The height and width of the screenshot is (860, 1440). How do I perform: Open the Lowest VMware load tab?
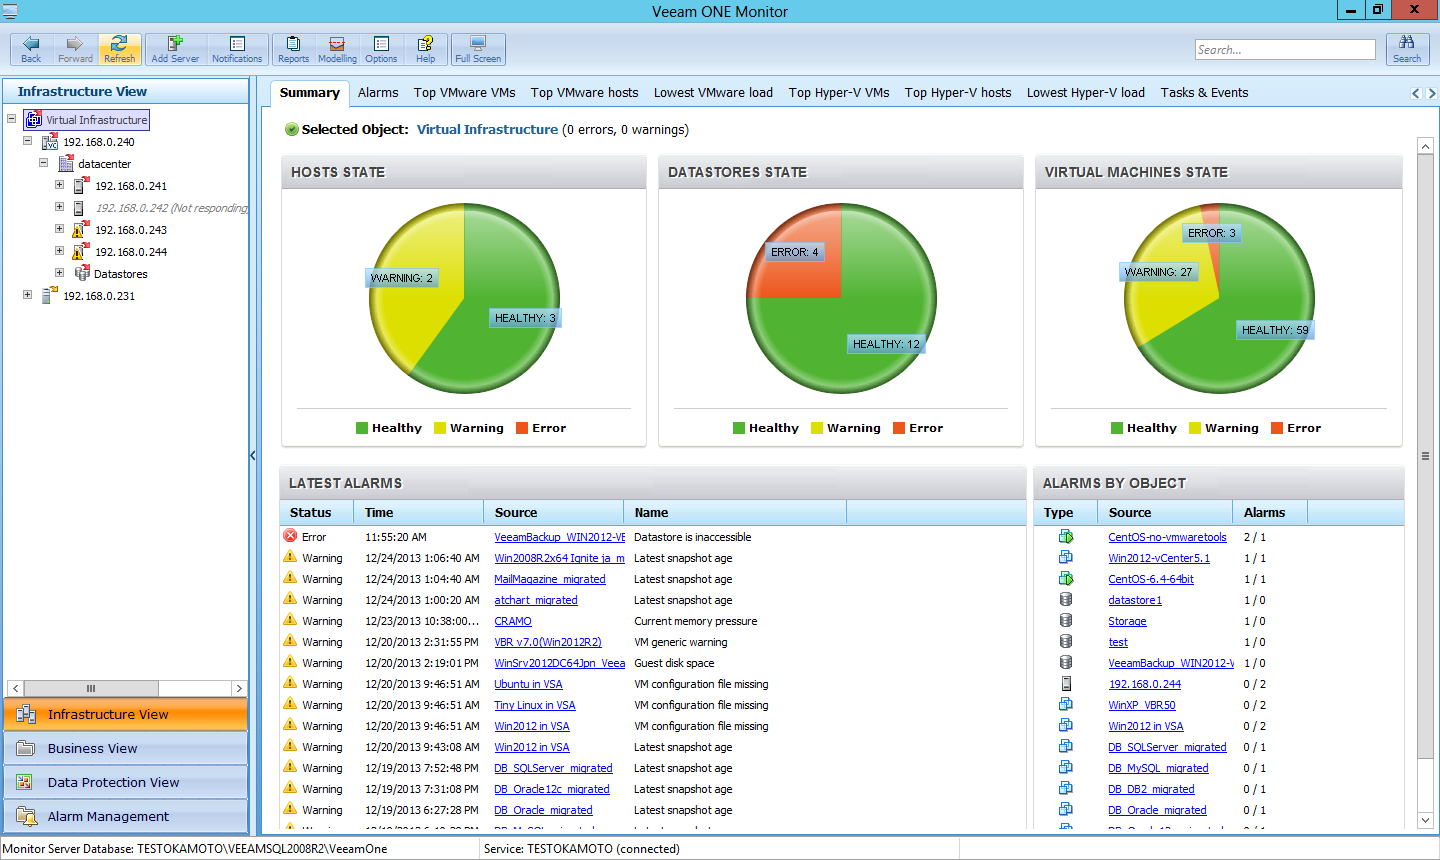pos(713,92)
